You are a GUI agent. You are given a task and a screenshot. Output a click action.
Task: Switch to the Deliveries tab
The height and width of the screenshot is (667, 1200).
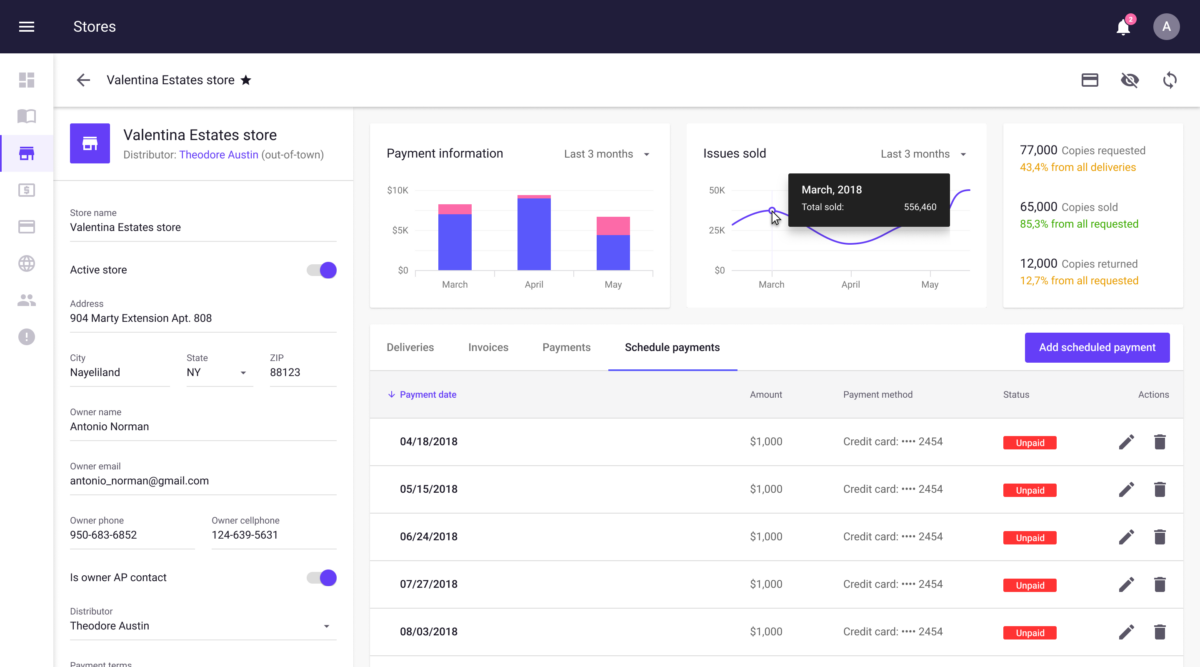(x=410, y=347)
